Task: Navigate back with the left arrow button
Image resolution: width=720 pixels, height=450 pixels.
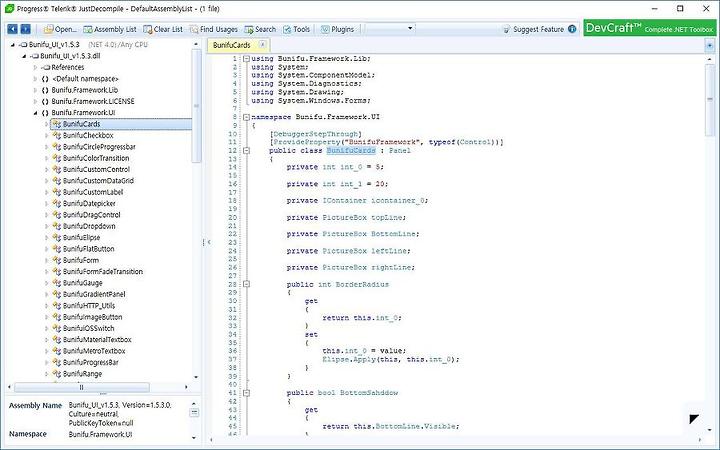Action: 12,29
